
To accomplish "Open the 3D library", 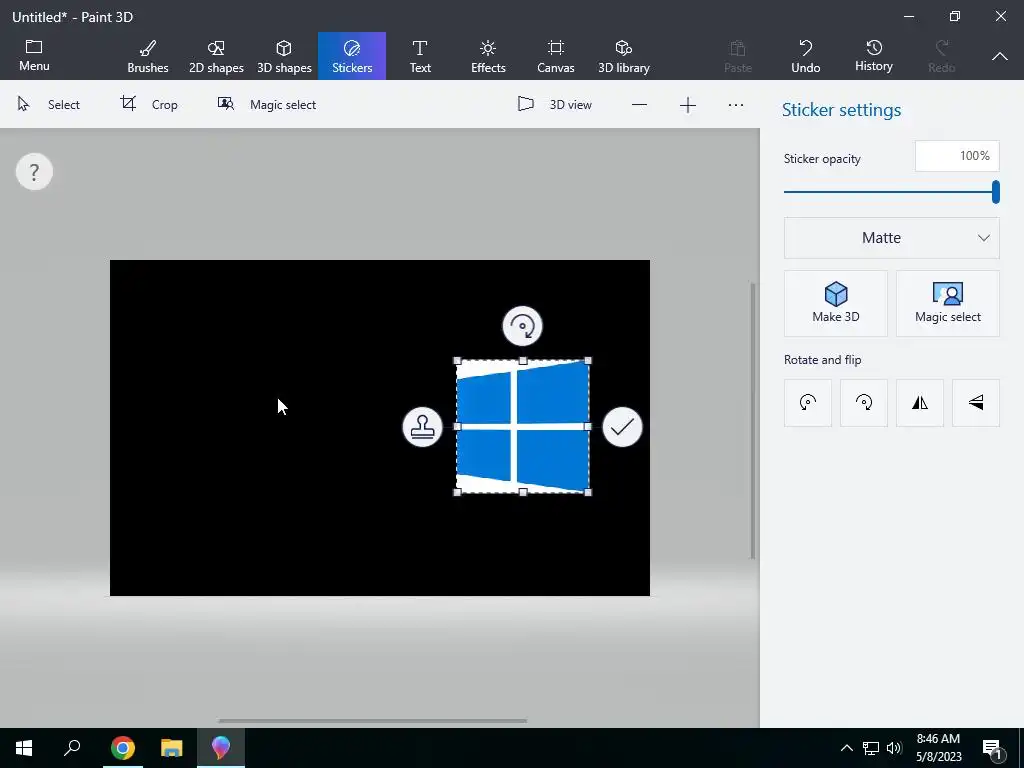I will (x=624, y=56).
